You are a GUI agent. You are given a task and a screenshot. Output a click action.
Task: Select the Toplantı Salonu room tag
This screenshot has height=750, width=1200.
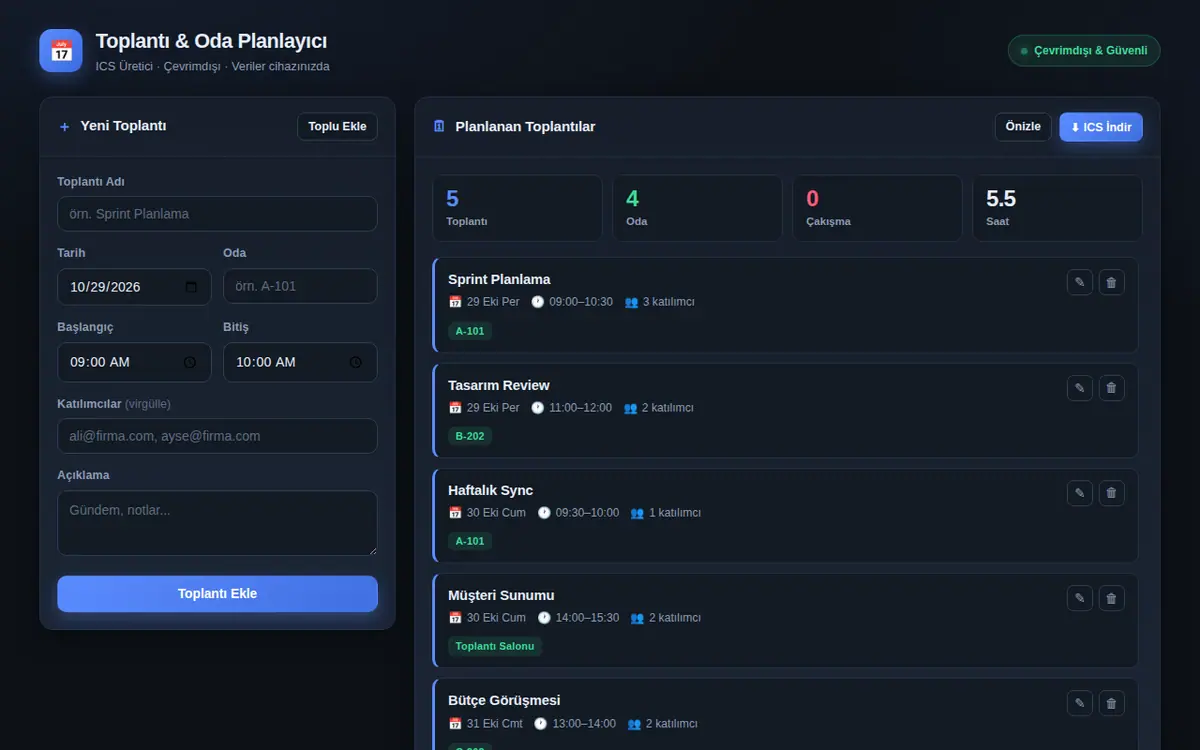click(495, 646)
